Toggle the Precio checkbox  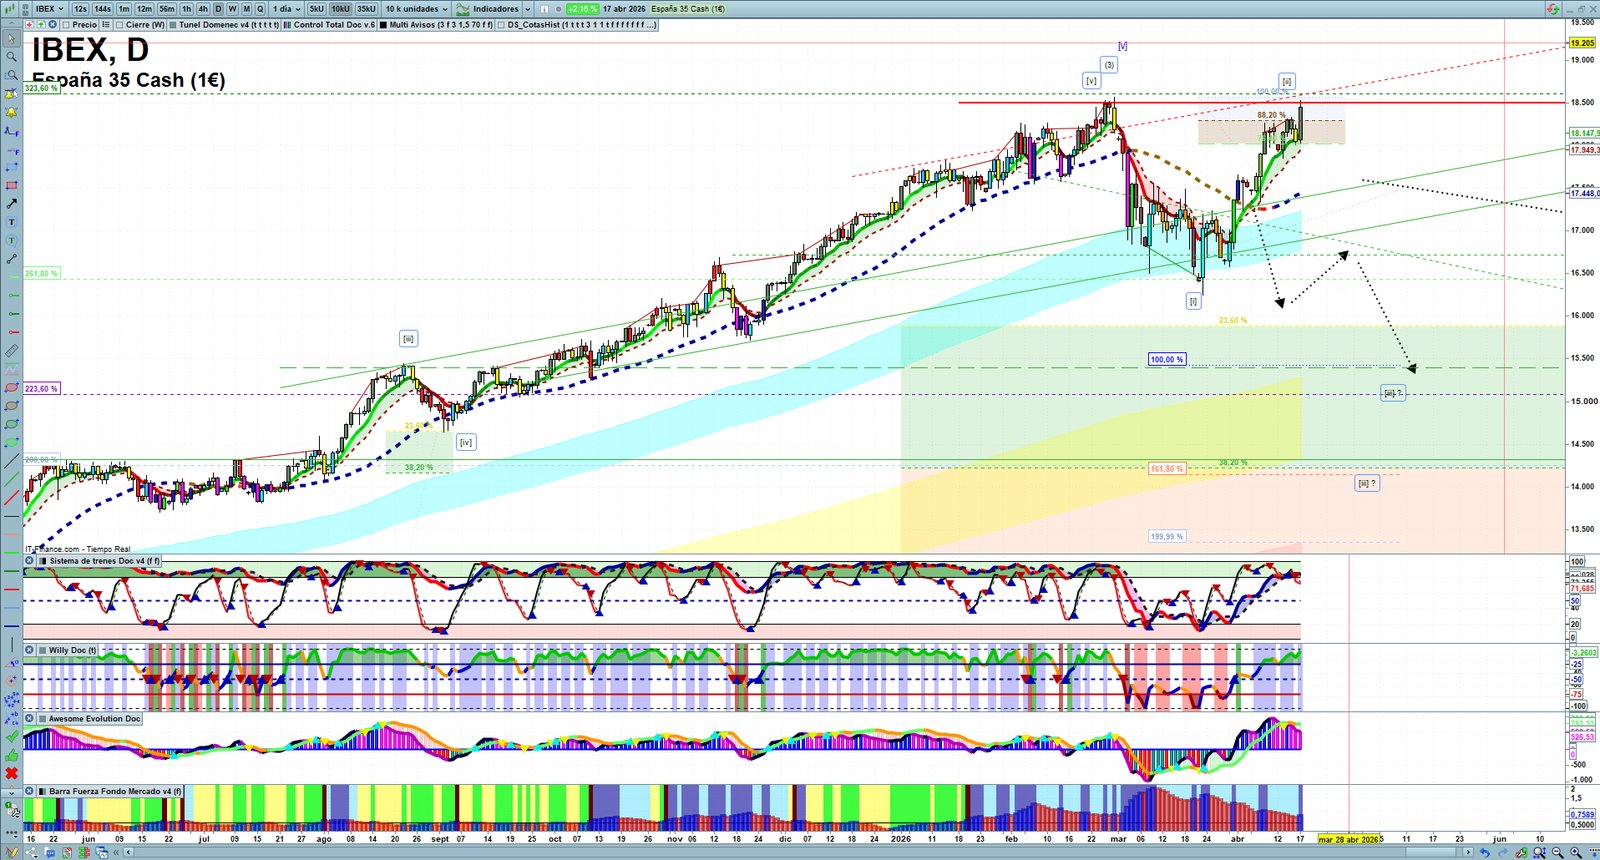[x=67, y=25]
